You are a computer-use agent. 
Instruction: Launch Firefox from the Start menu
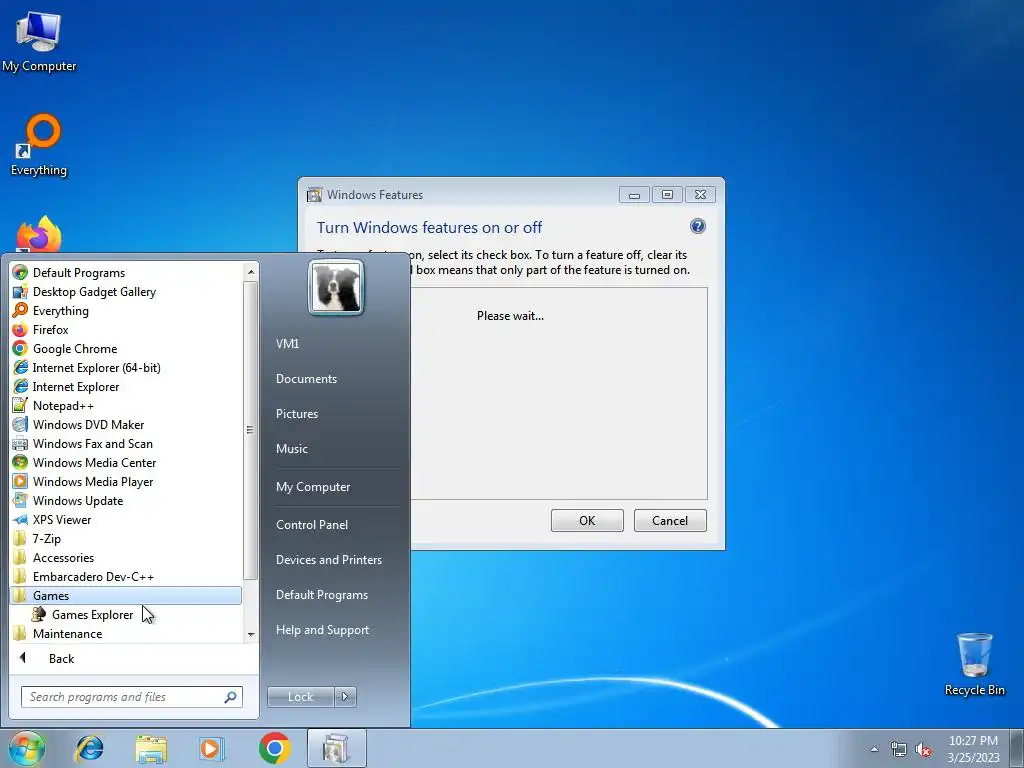click(126, 330)
